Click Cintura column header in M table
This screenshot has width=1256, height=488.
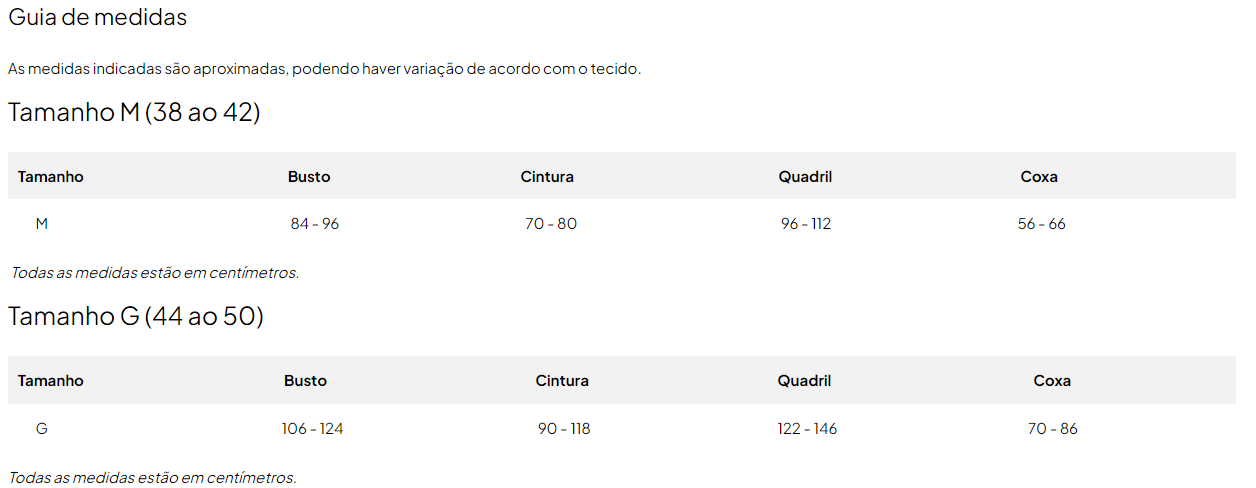pyautogui.click(x=547, y=177)
